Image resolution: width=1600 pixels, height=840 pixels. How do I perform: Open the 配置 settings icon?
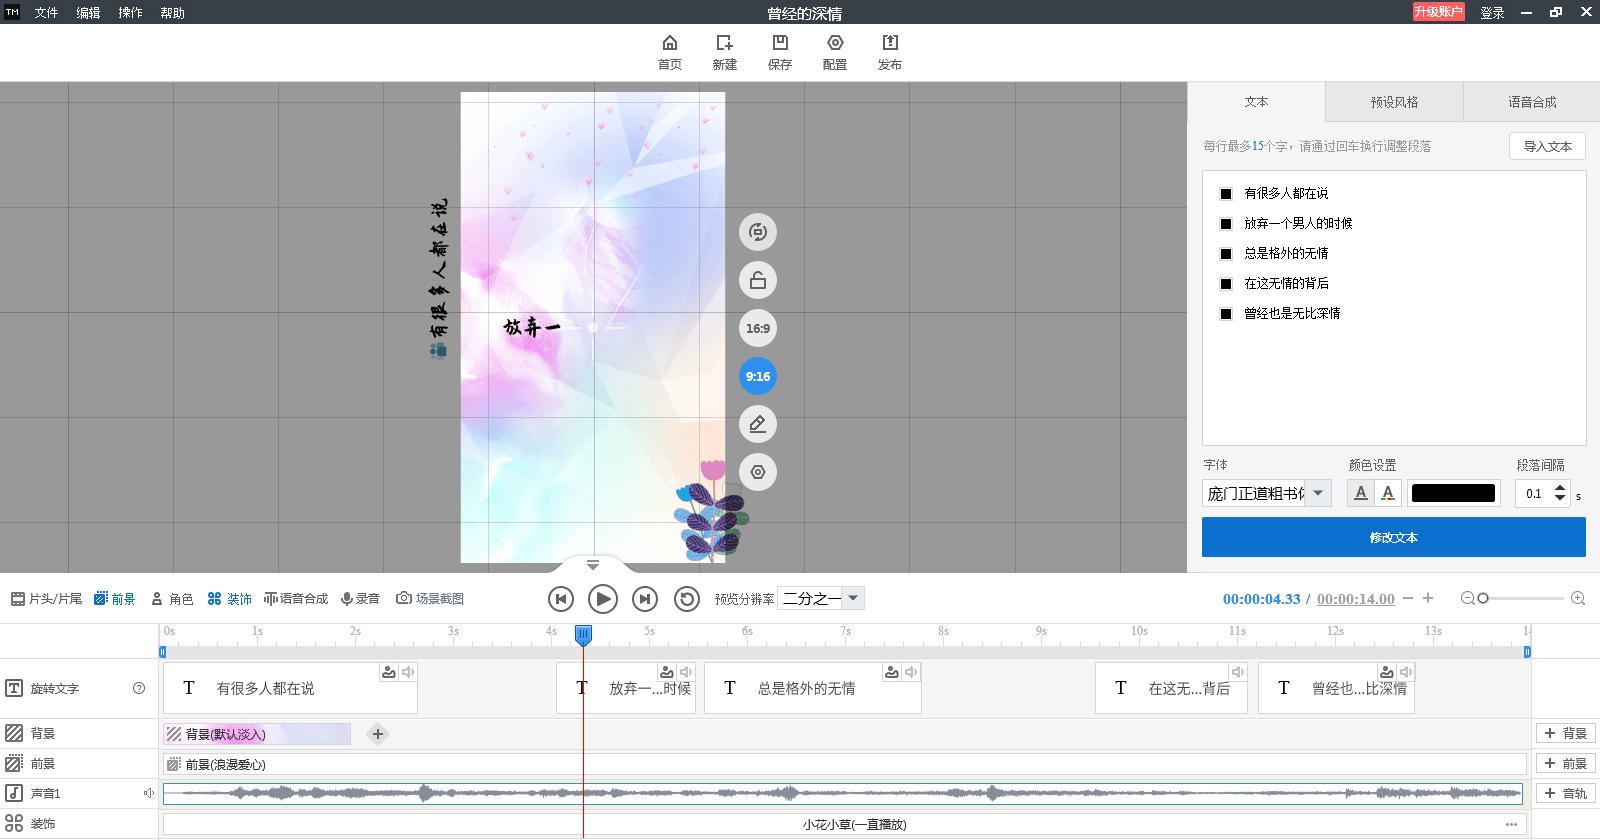[x=835, y=43]
